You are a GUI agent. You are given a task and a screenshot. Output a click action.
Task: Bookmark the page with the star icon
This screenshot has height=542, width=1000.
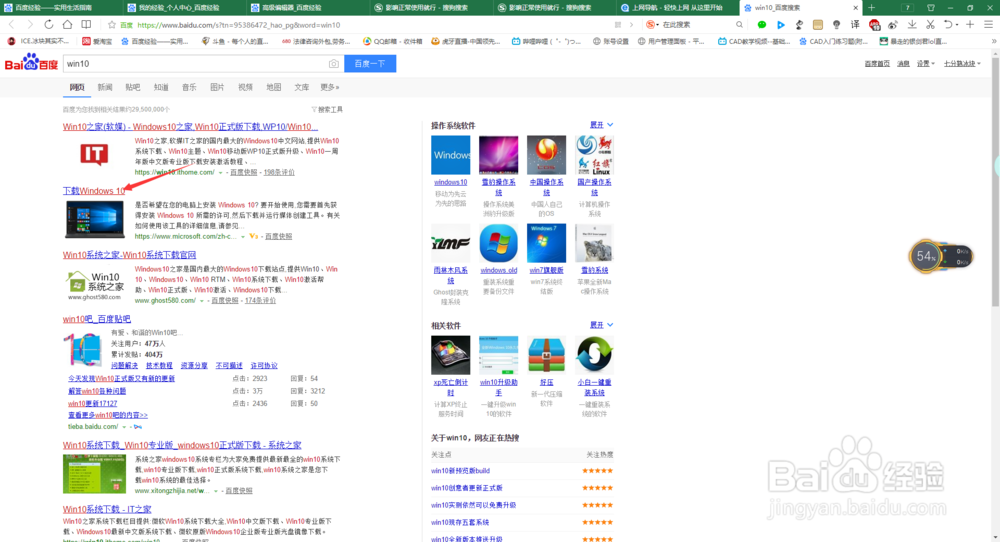click(x=112, y=25)
